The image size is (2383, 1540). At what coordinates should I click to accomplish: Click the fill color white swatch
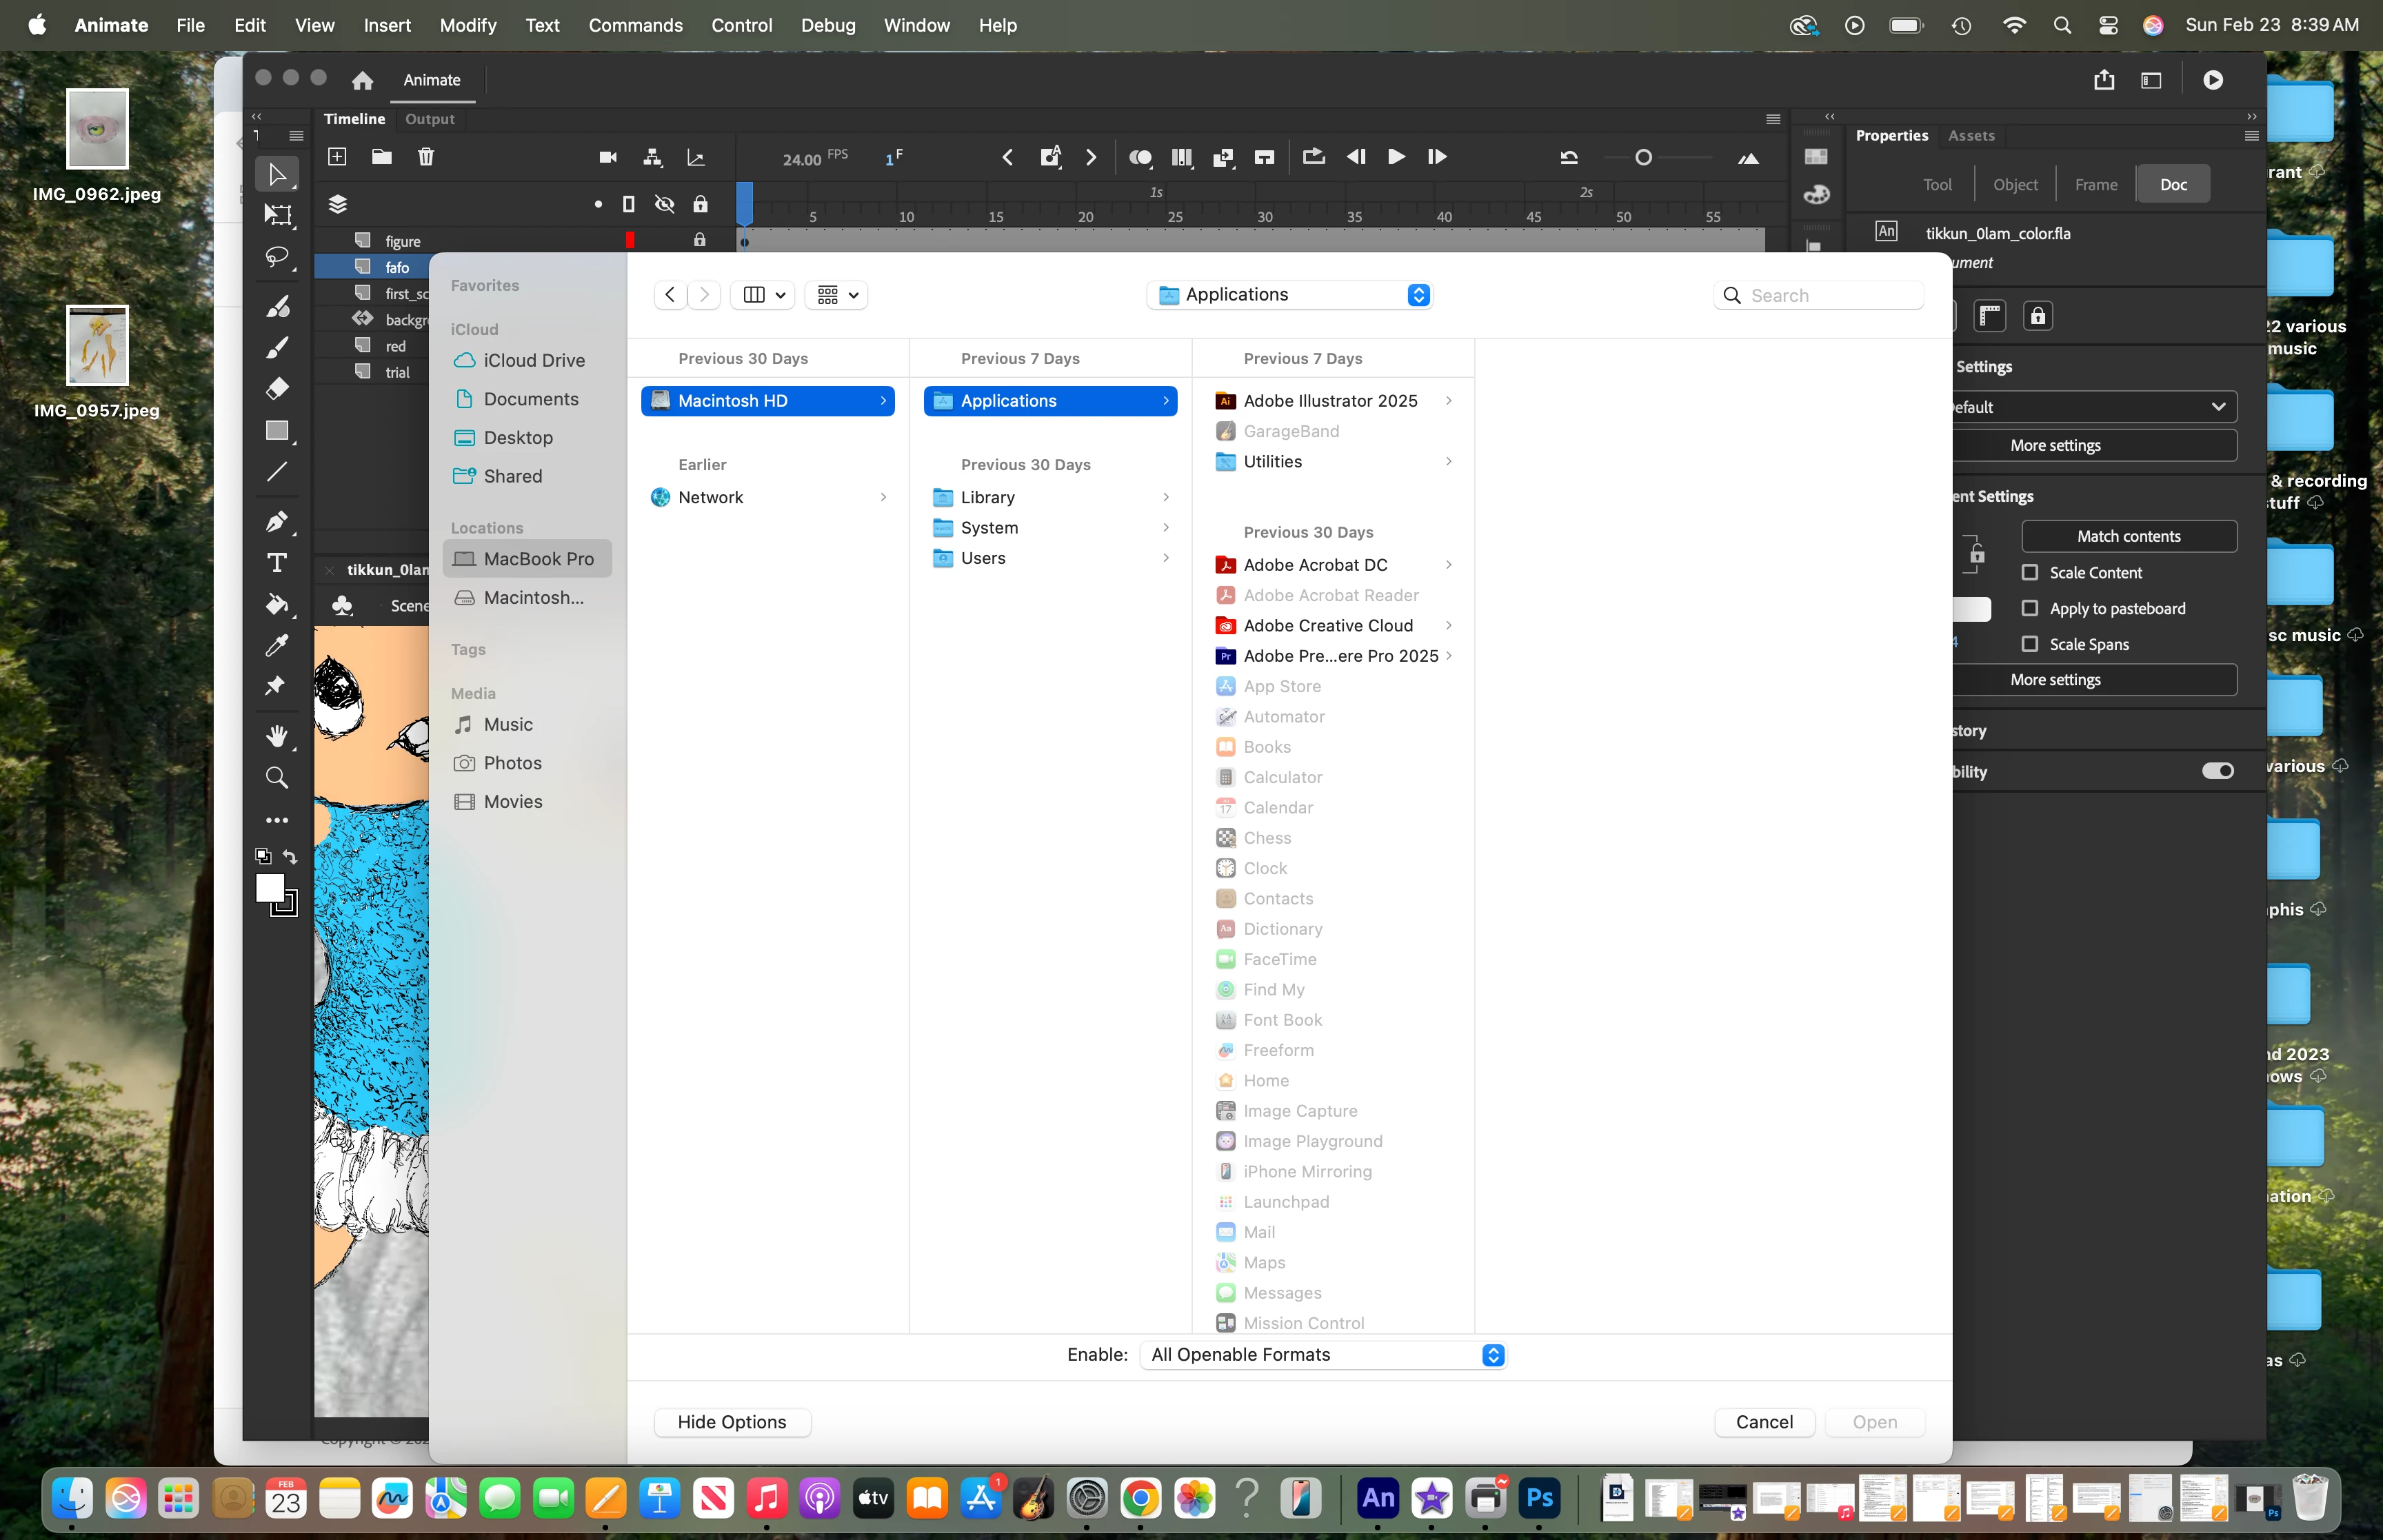pos(269,888)
